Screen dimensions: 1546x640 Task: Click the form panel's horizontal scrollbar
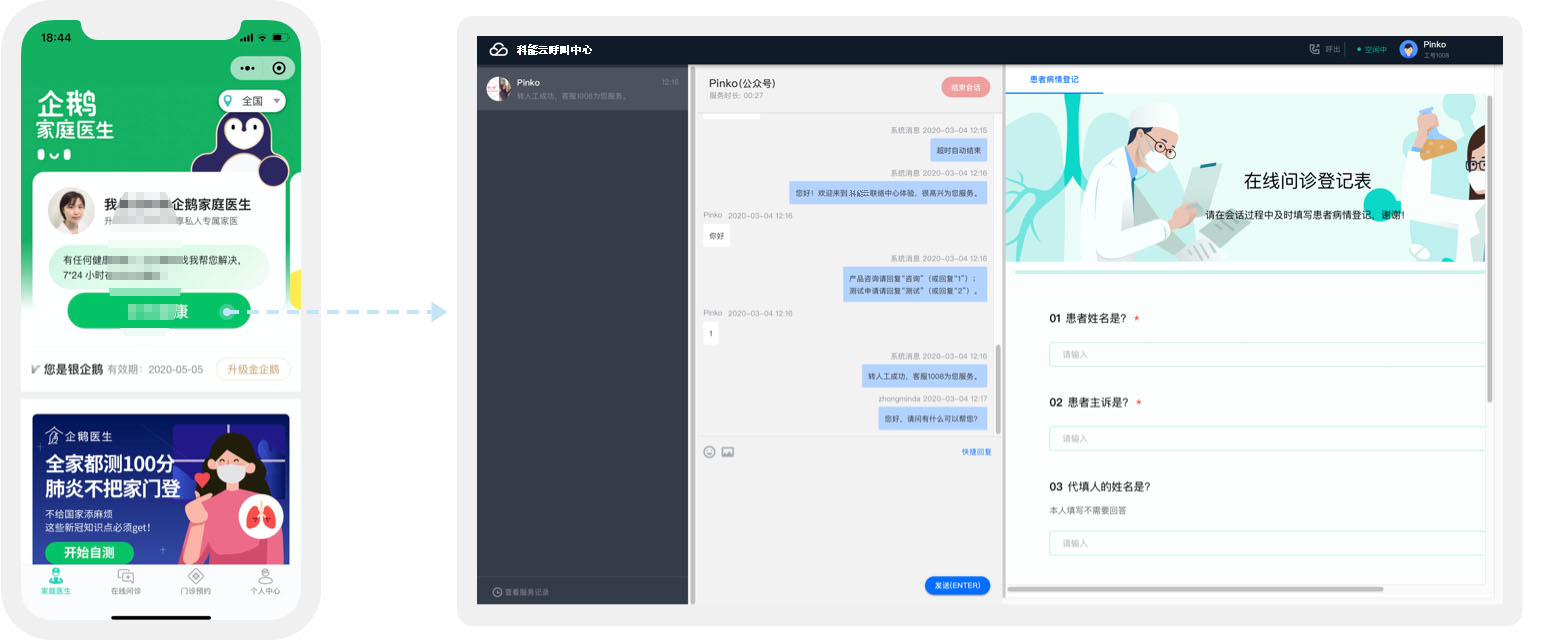click(1196, 590)
